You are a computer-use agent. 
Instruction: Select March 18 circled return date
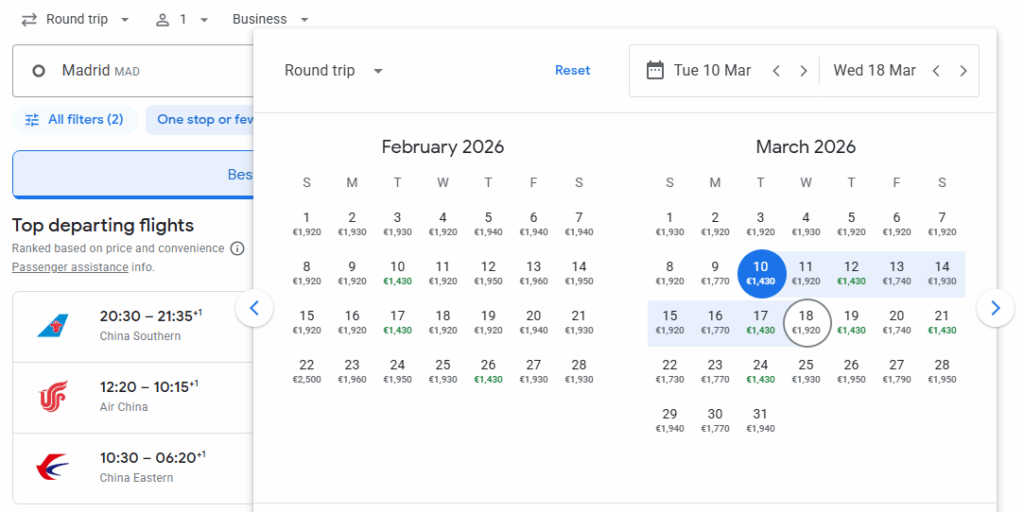tap(806, 323)
